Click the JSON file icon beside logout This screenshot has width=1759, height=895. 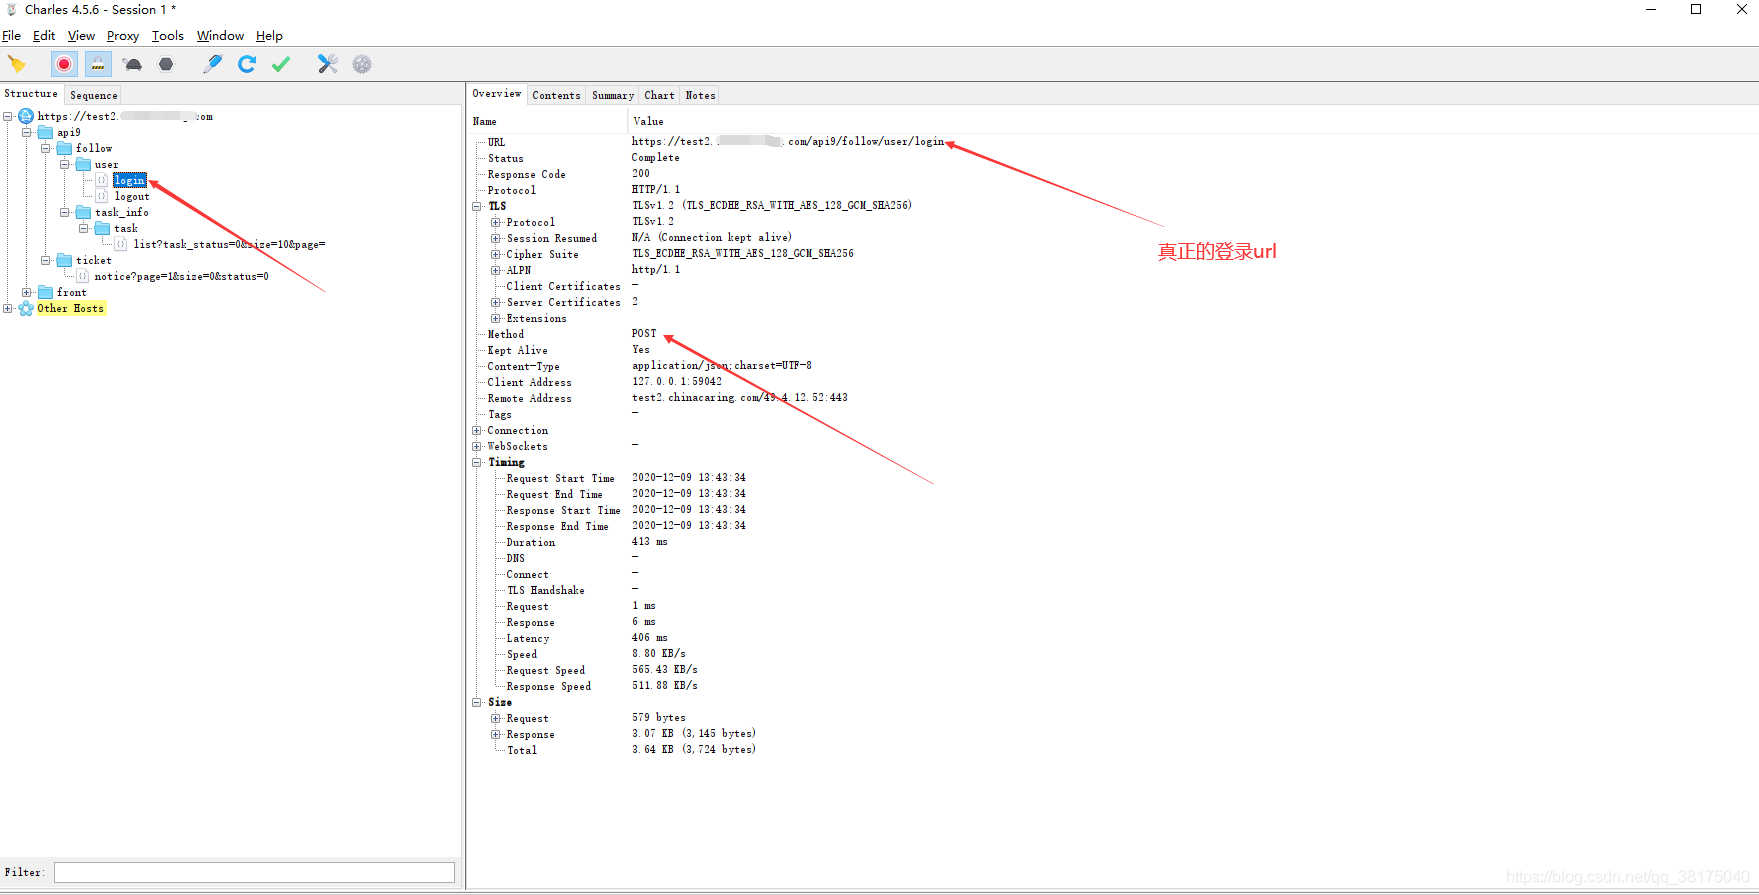tap(102, 197)
